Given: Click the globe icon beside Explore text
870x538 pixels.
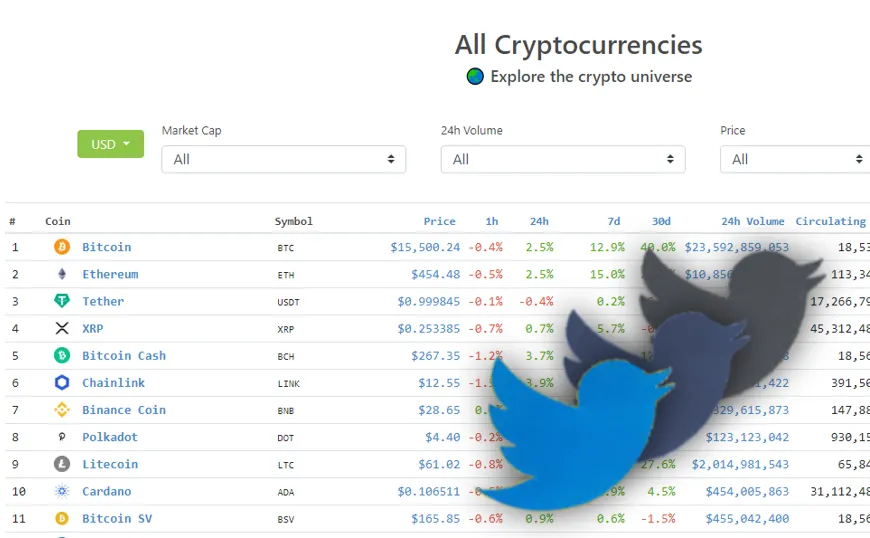Looking at the screenshot, I should click(x=475, y=77).
